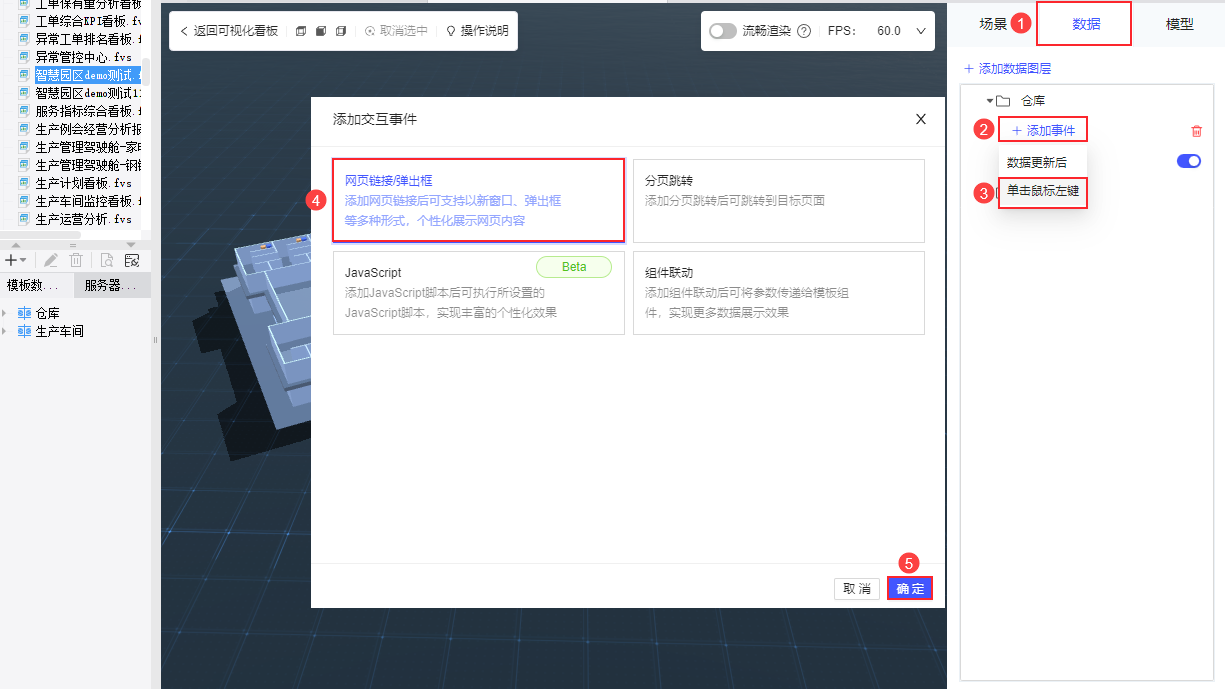The width and height of the screenshot is (1225, 689).
Task: Expand the 仓库 dataset node
Action: tap(5, 313)
